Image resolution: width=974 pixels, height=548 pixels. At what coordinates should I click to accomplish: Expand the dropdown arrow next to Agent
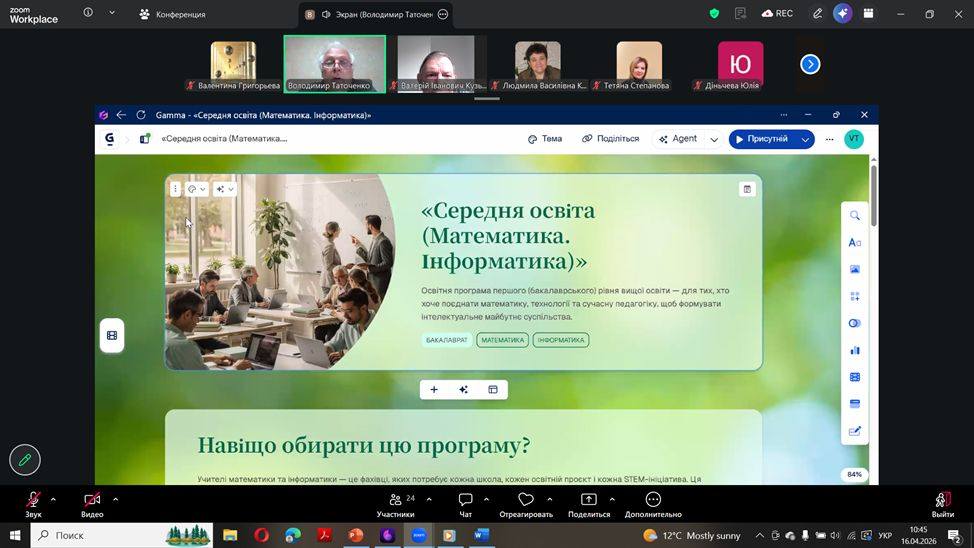coord(714,140)
